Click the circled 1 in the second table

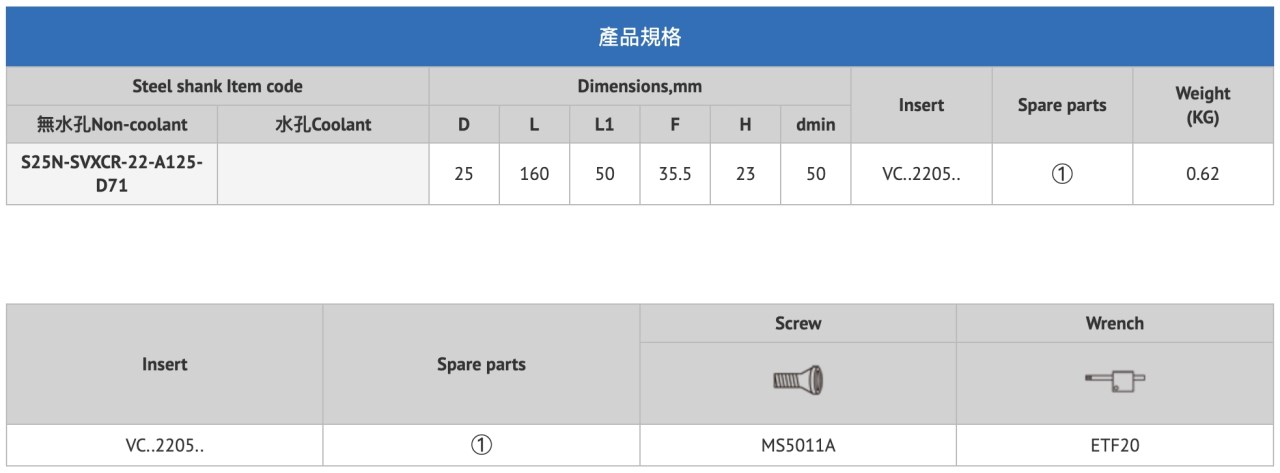481,445
